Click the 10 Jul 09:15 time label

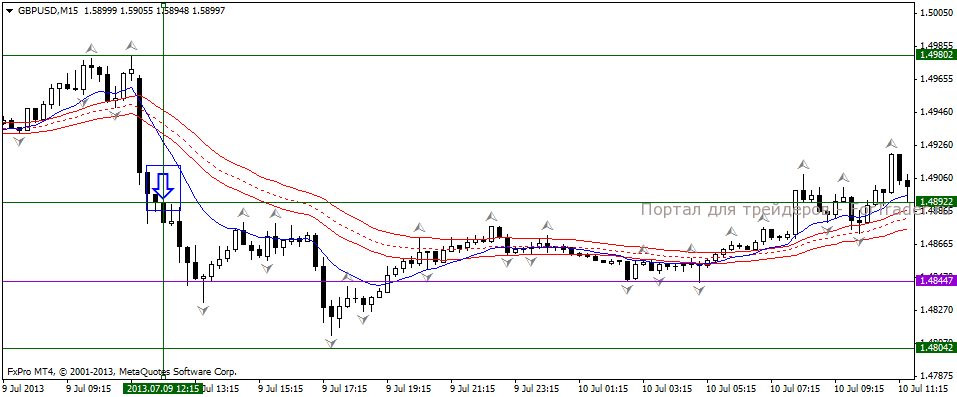[859, 388]
